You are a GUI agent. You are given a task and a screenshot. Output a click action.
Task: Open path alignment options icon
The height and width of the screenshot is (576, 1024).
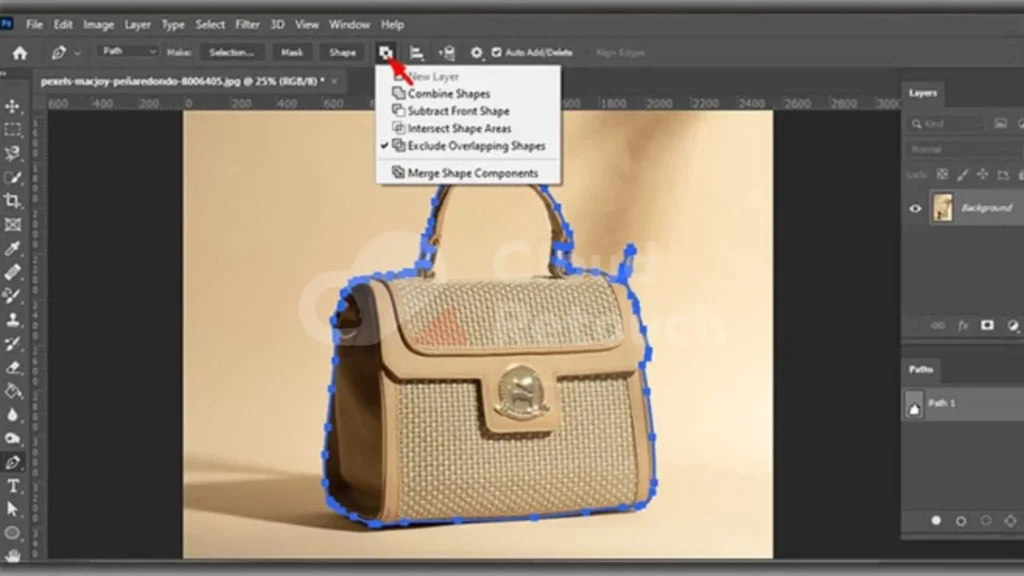417,52
